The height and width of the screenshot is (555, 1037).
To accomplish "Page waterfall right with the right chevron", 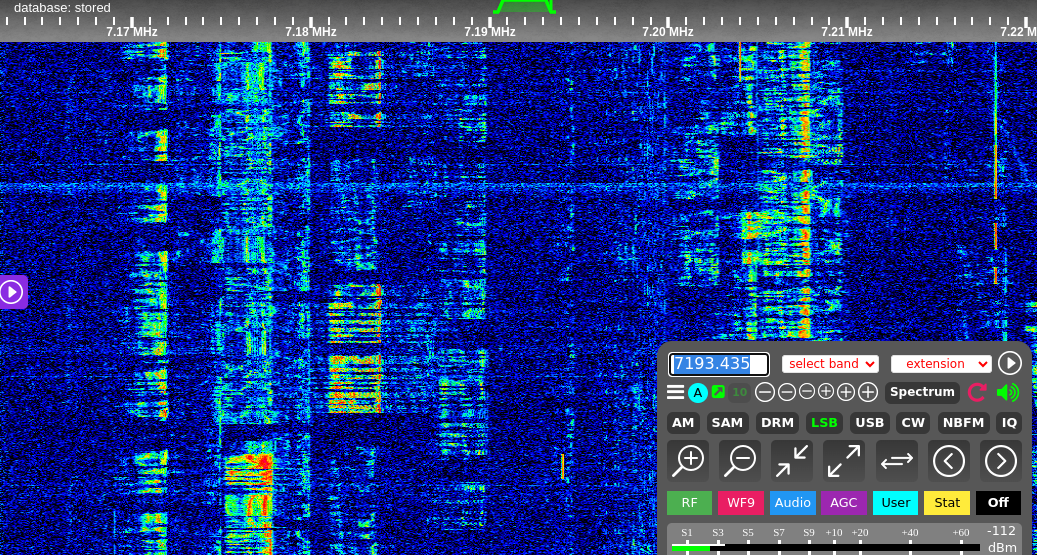I will (1000, 461).
